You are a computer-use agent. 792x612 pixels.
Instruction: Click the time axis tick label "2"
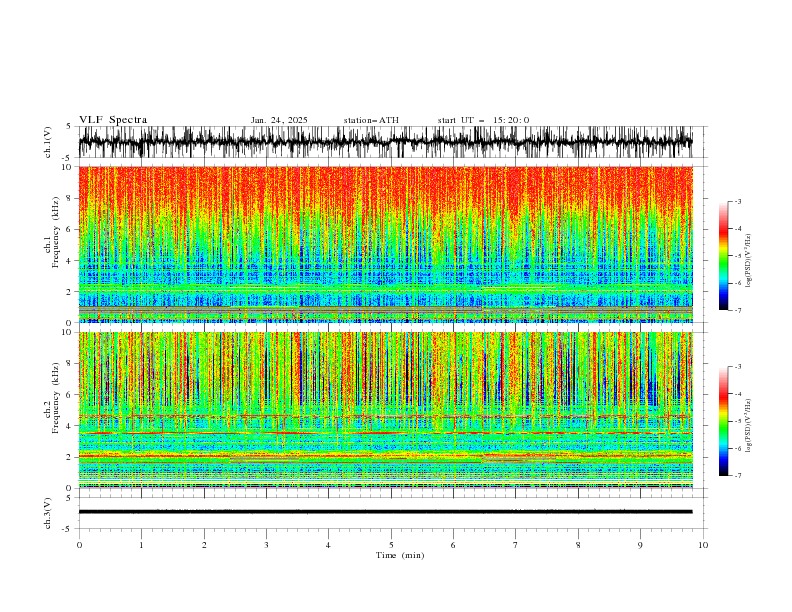tap(204, 545)
